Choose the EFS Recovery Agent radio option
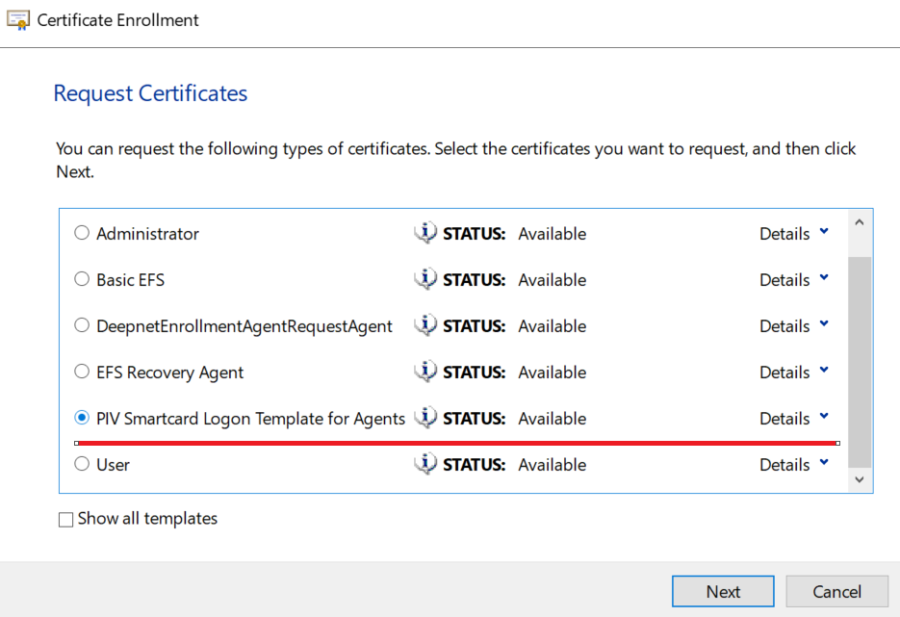900x617 pixels. (82, 372)
